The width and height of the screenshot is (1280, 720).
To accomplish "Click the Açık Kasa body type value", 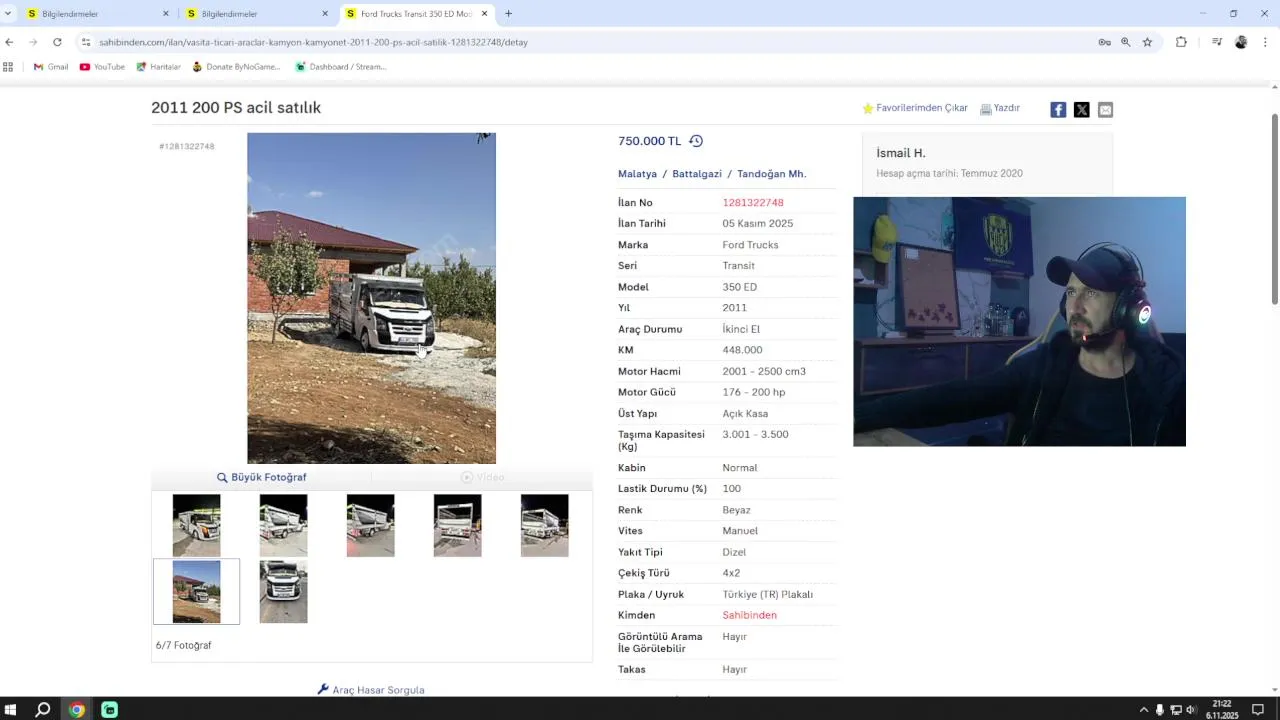I will pyautogui.click(x=745, y=414).
